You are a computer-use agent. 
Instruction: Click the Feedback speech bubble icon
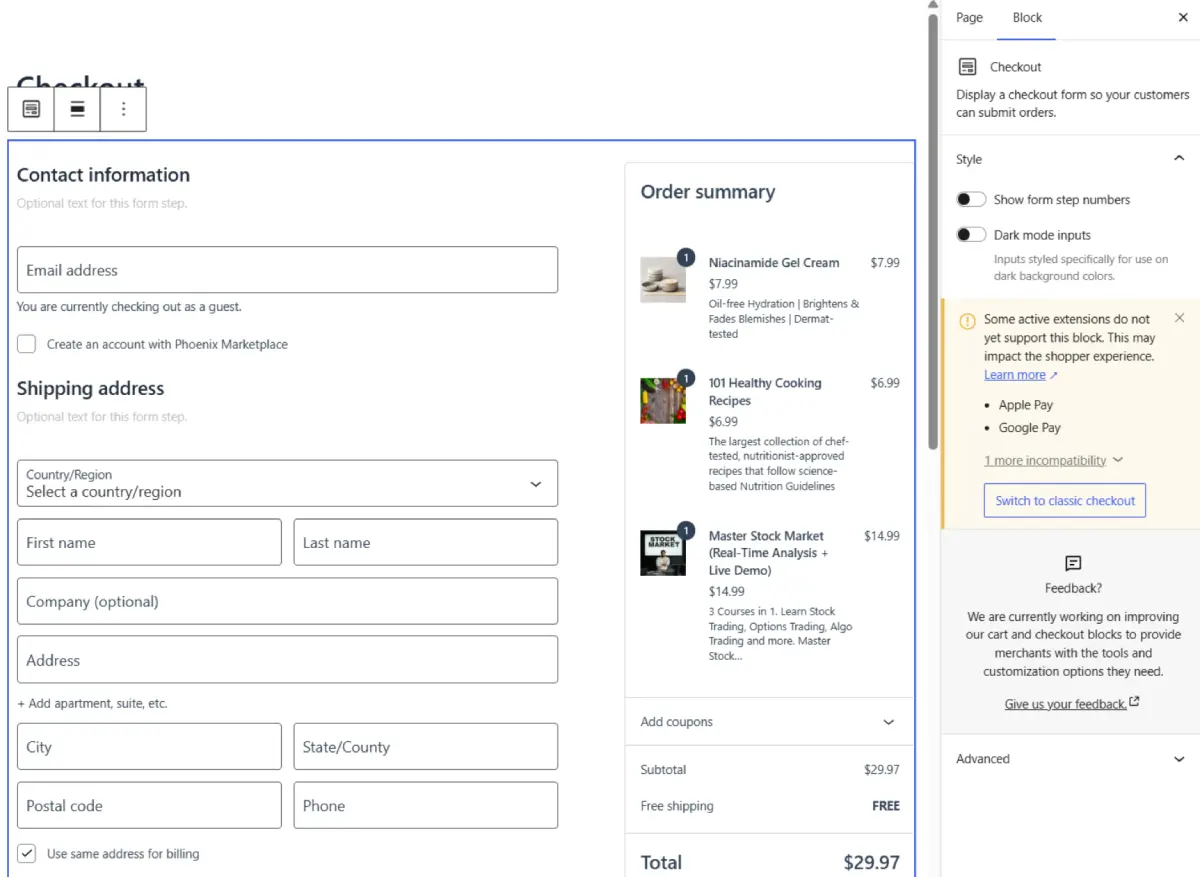[x=1073, y=563]
